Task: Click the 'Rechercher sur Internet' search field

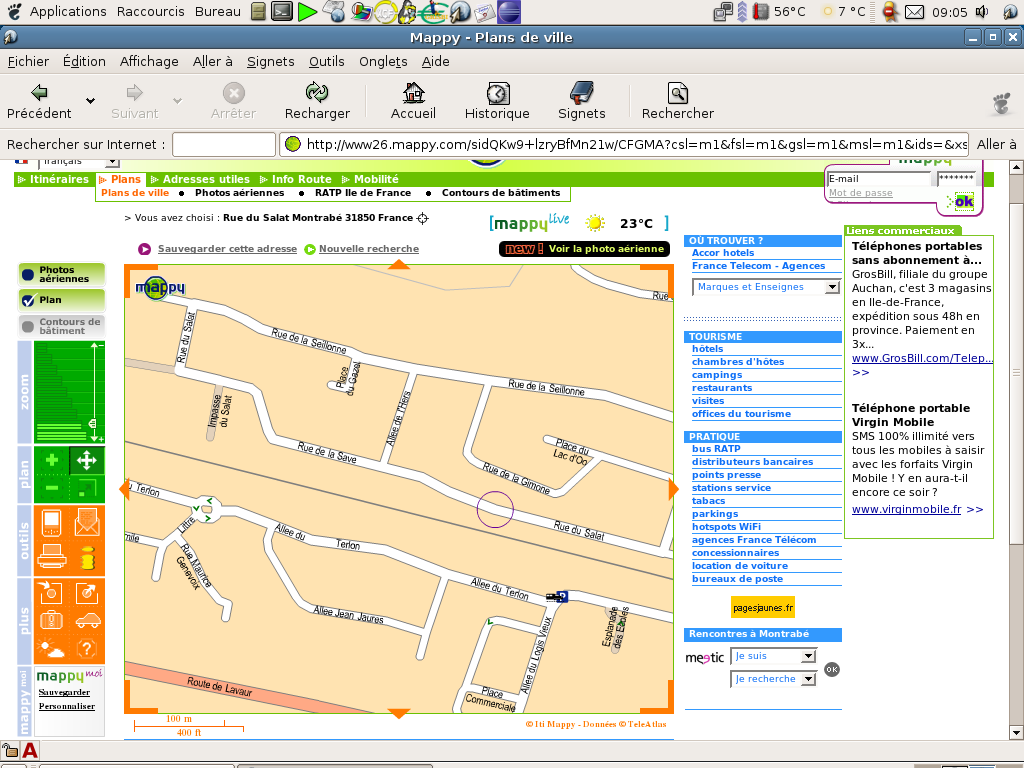Action: coord(223,144)
